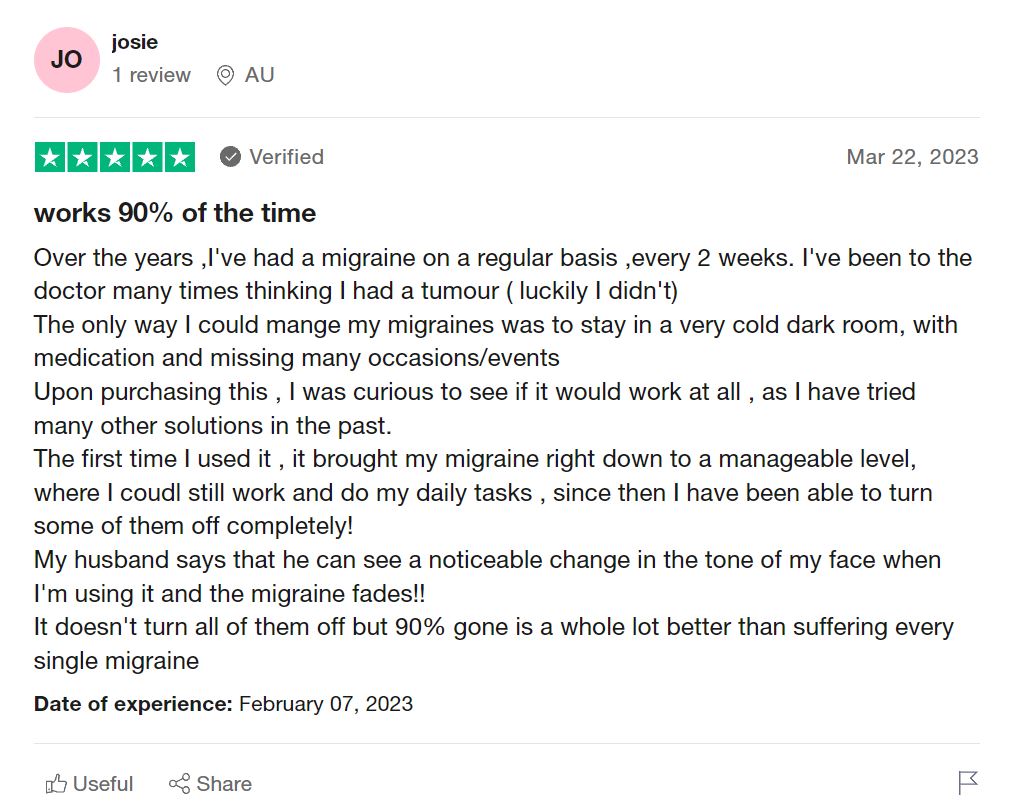Click the AU country label
The width and height of the screenshot is (1012, 809).
[259, 75]
